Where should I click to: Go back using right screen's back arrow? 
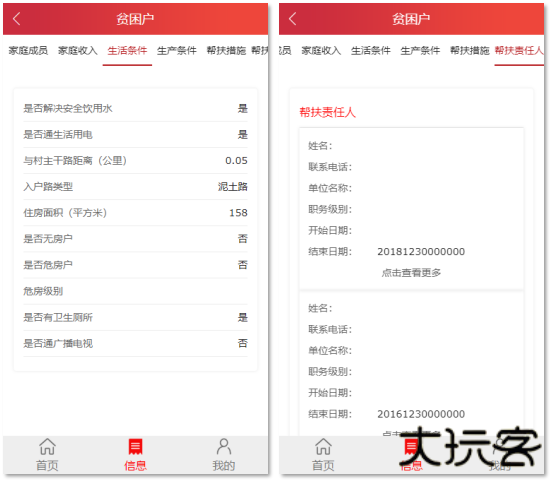tap(292, 19)
